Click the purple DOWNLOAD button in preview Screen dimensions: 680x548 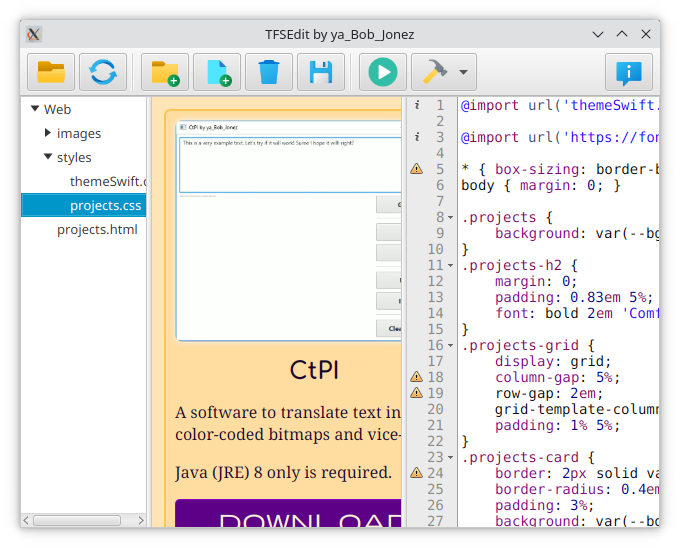click(288, 514)
